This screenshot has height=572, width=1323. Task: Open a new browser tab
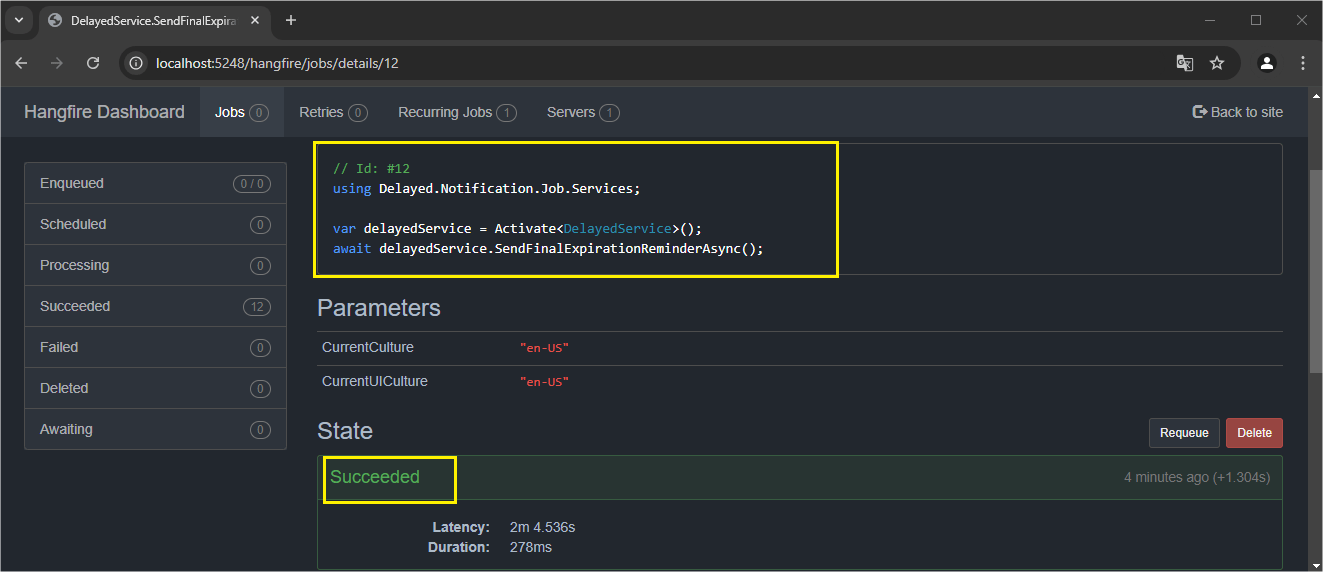pyautogui.click(x=291, y=20)
